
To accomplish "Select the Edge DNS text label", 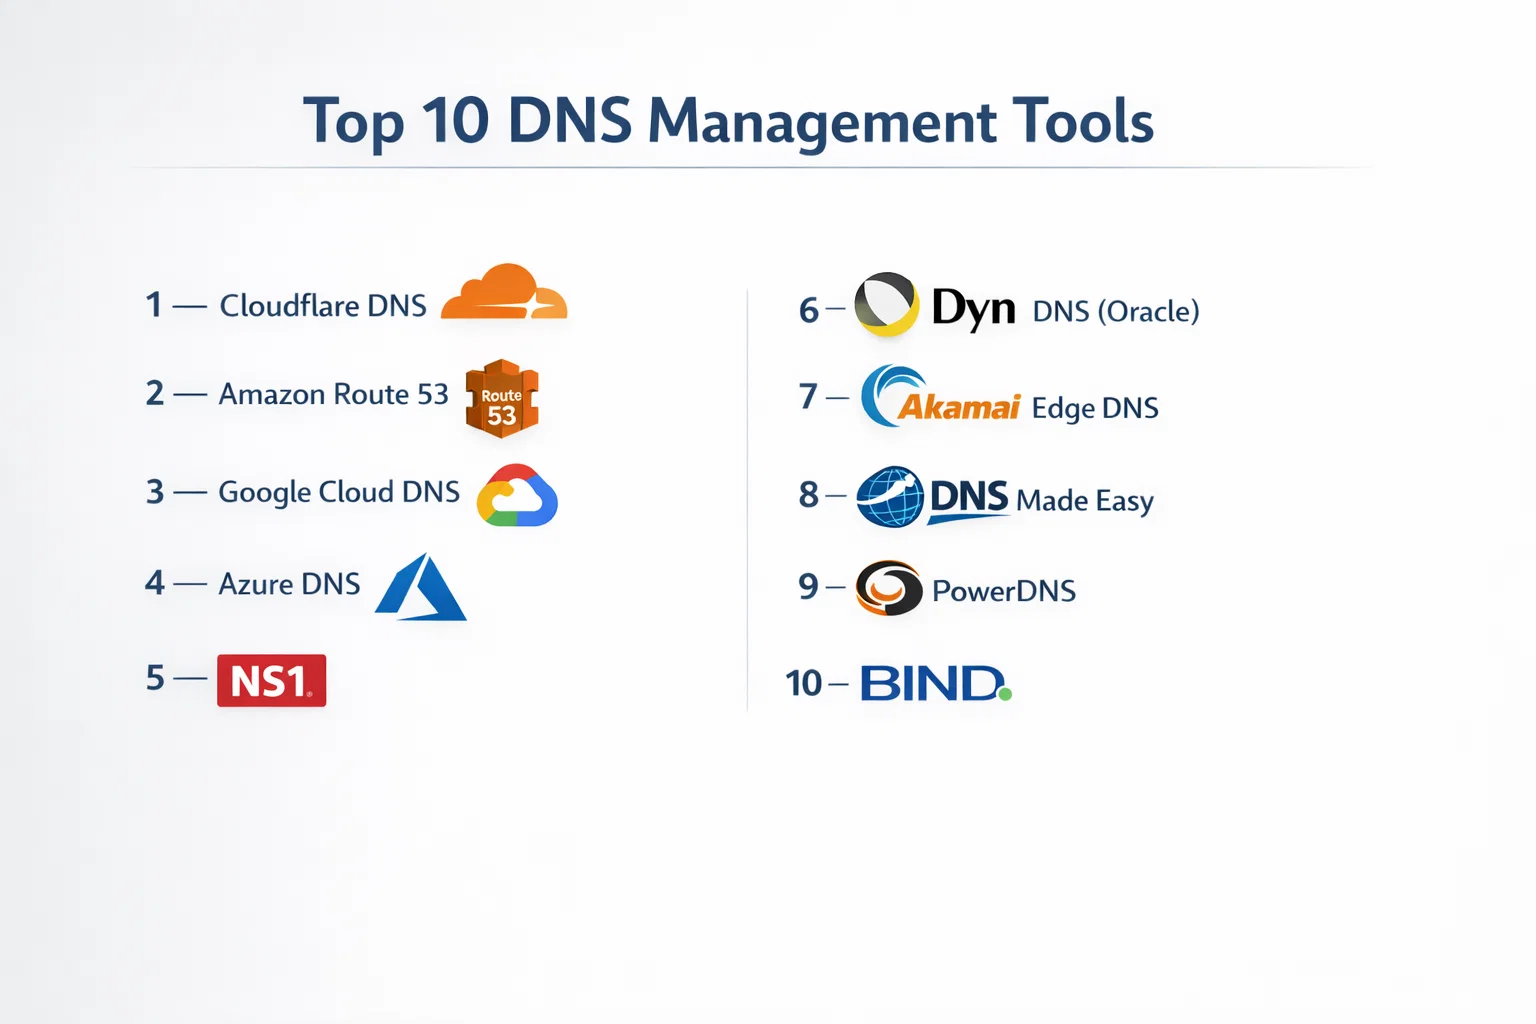I will tap(1095, 408).
